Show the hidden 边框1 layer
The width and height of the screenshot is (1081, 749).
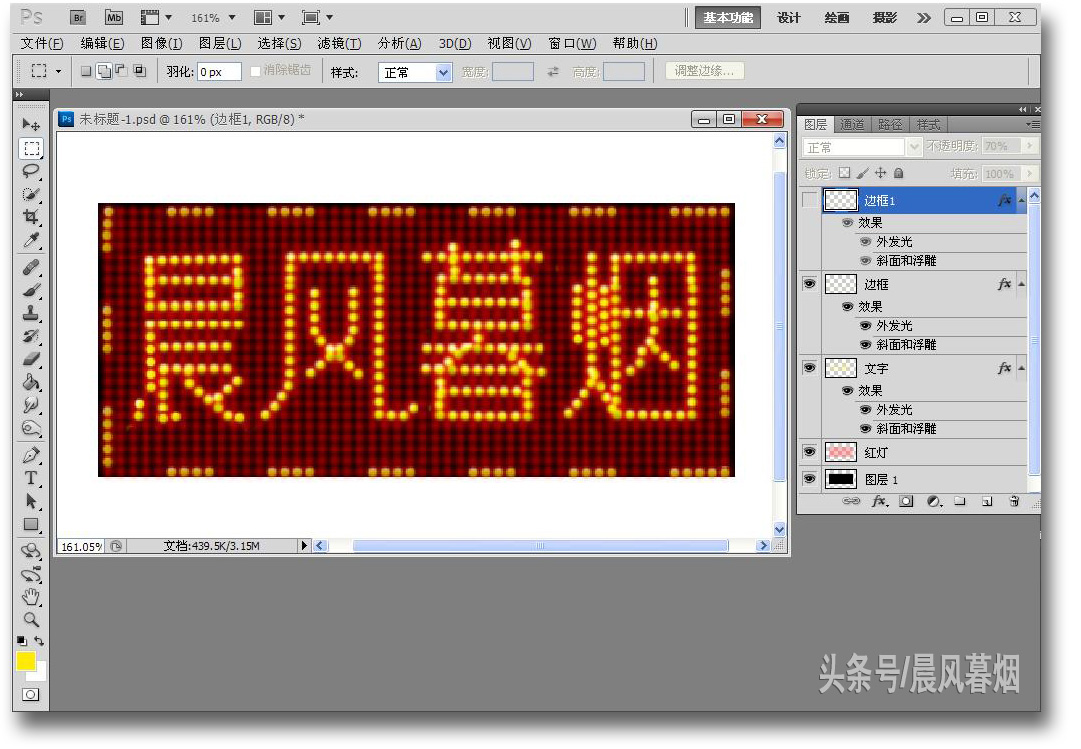(810, 199)
